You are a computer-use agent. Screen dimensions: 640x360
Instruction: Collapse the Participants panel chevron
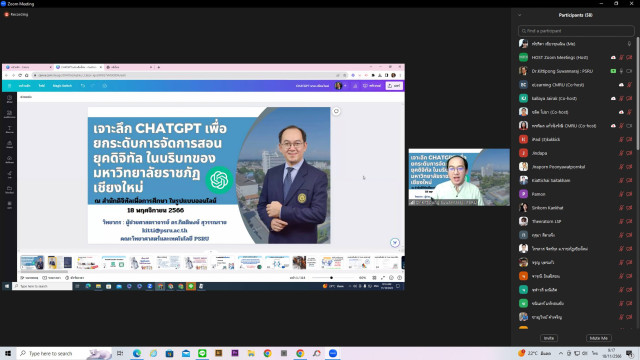click(x=520, y=15)
